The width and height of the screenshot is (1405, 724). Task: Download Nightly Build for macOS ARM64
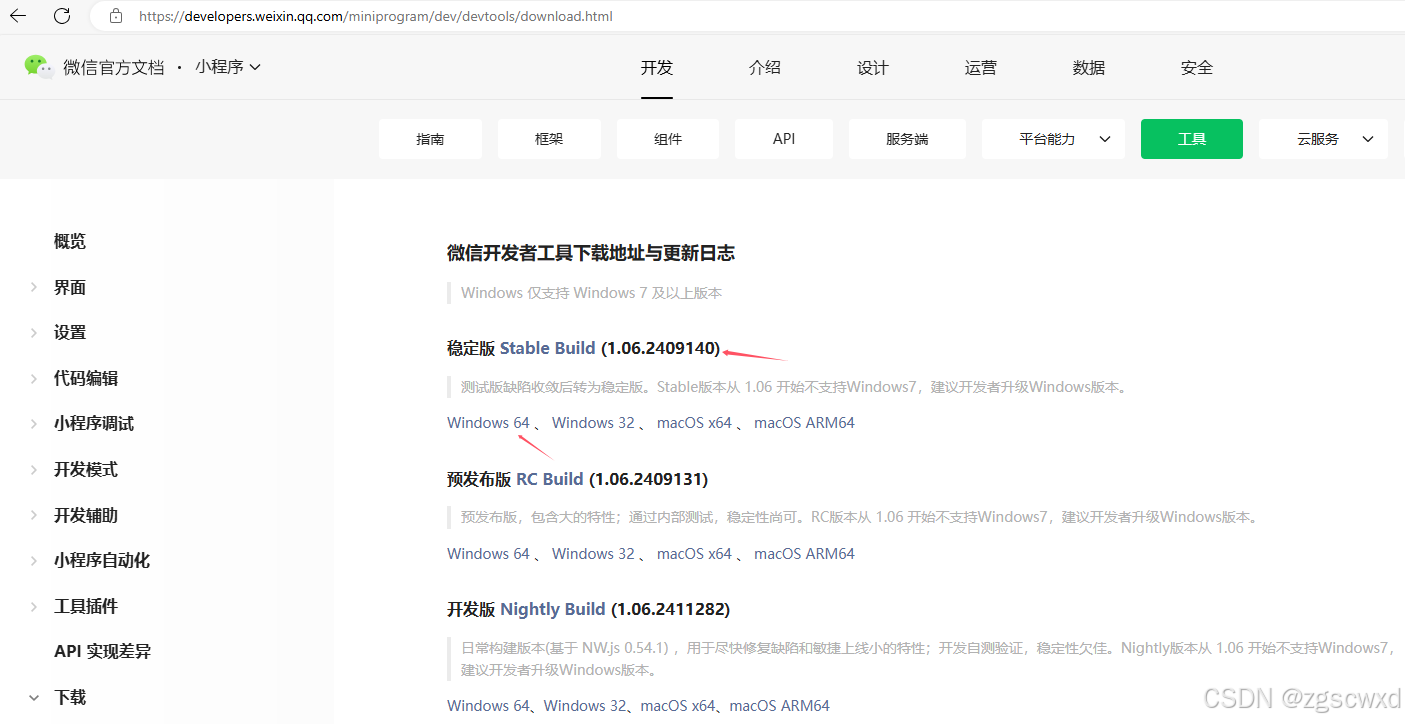click(x=780, y=706)
